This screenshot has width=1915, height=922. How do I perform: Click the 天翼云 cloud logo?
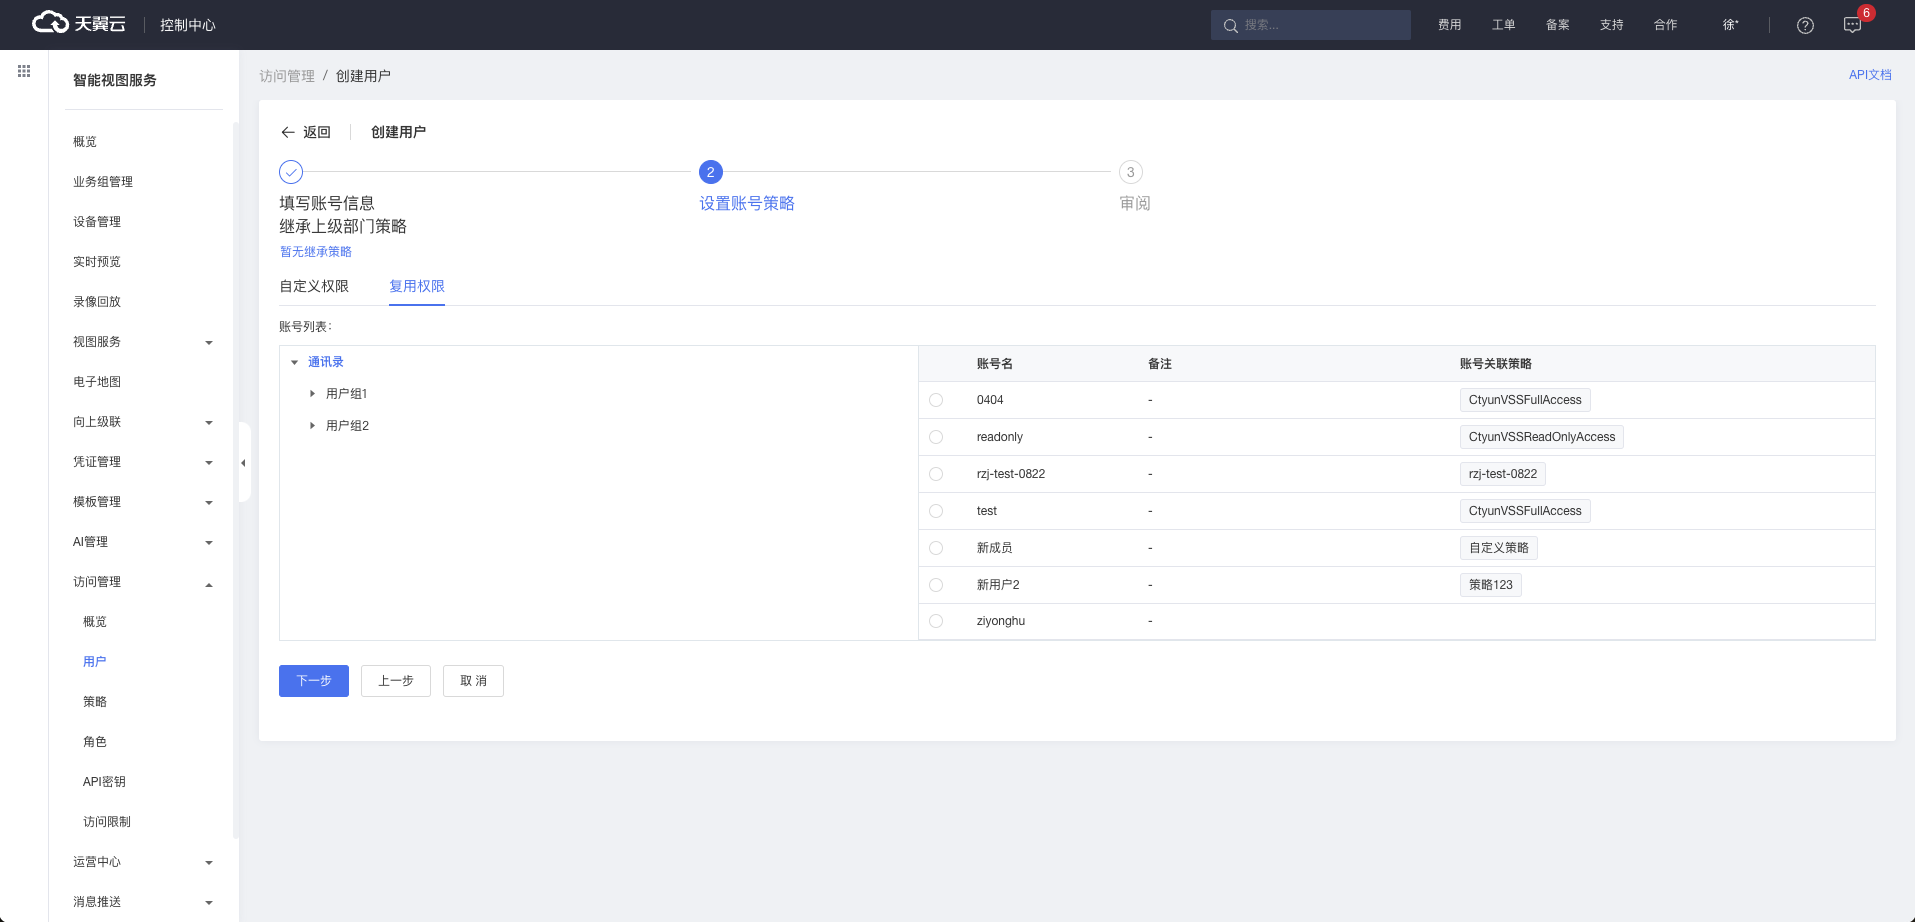tap(78, 23)
